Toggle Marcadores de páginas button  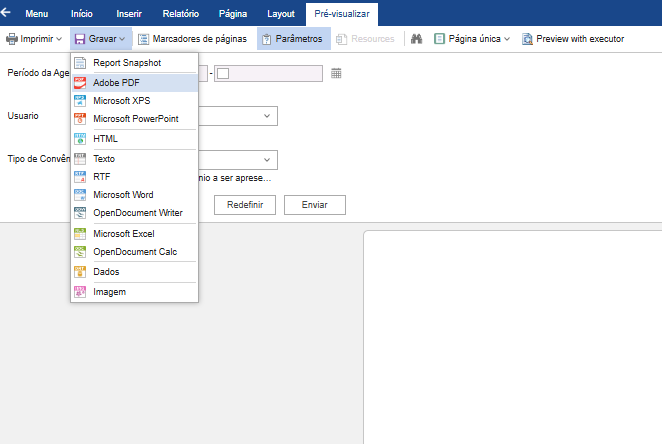coord(193,39)
